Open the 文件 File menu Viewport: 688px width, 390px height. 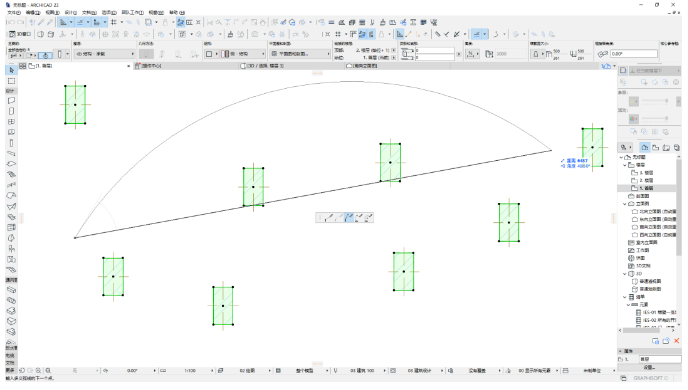click(14, 13)
